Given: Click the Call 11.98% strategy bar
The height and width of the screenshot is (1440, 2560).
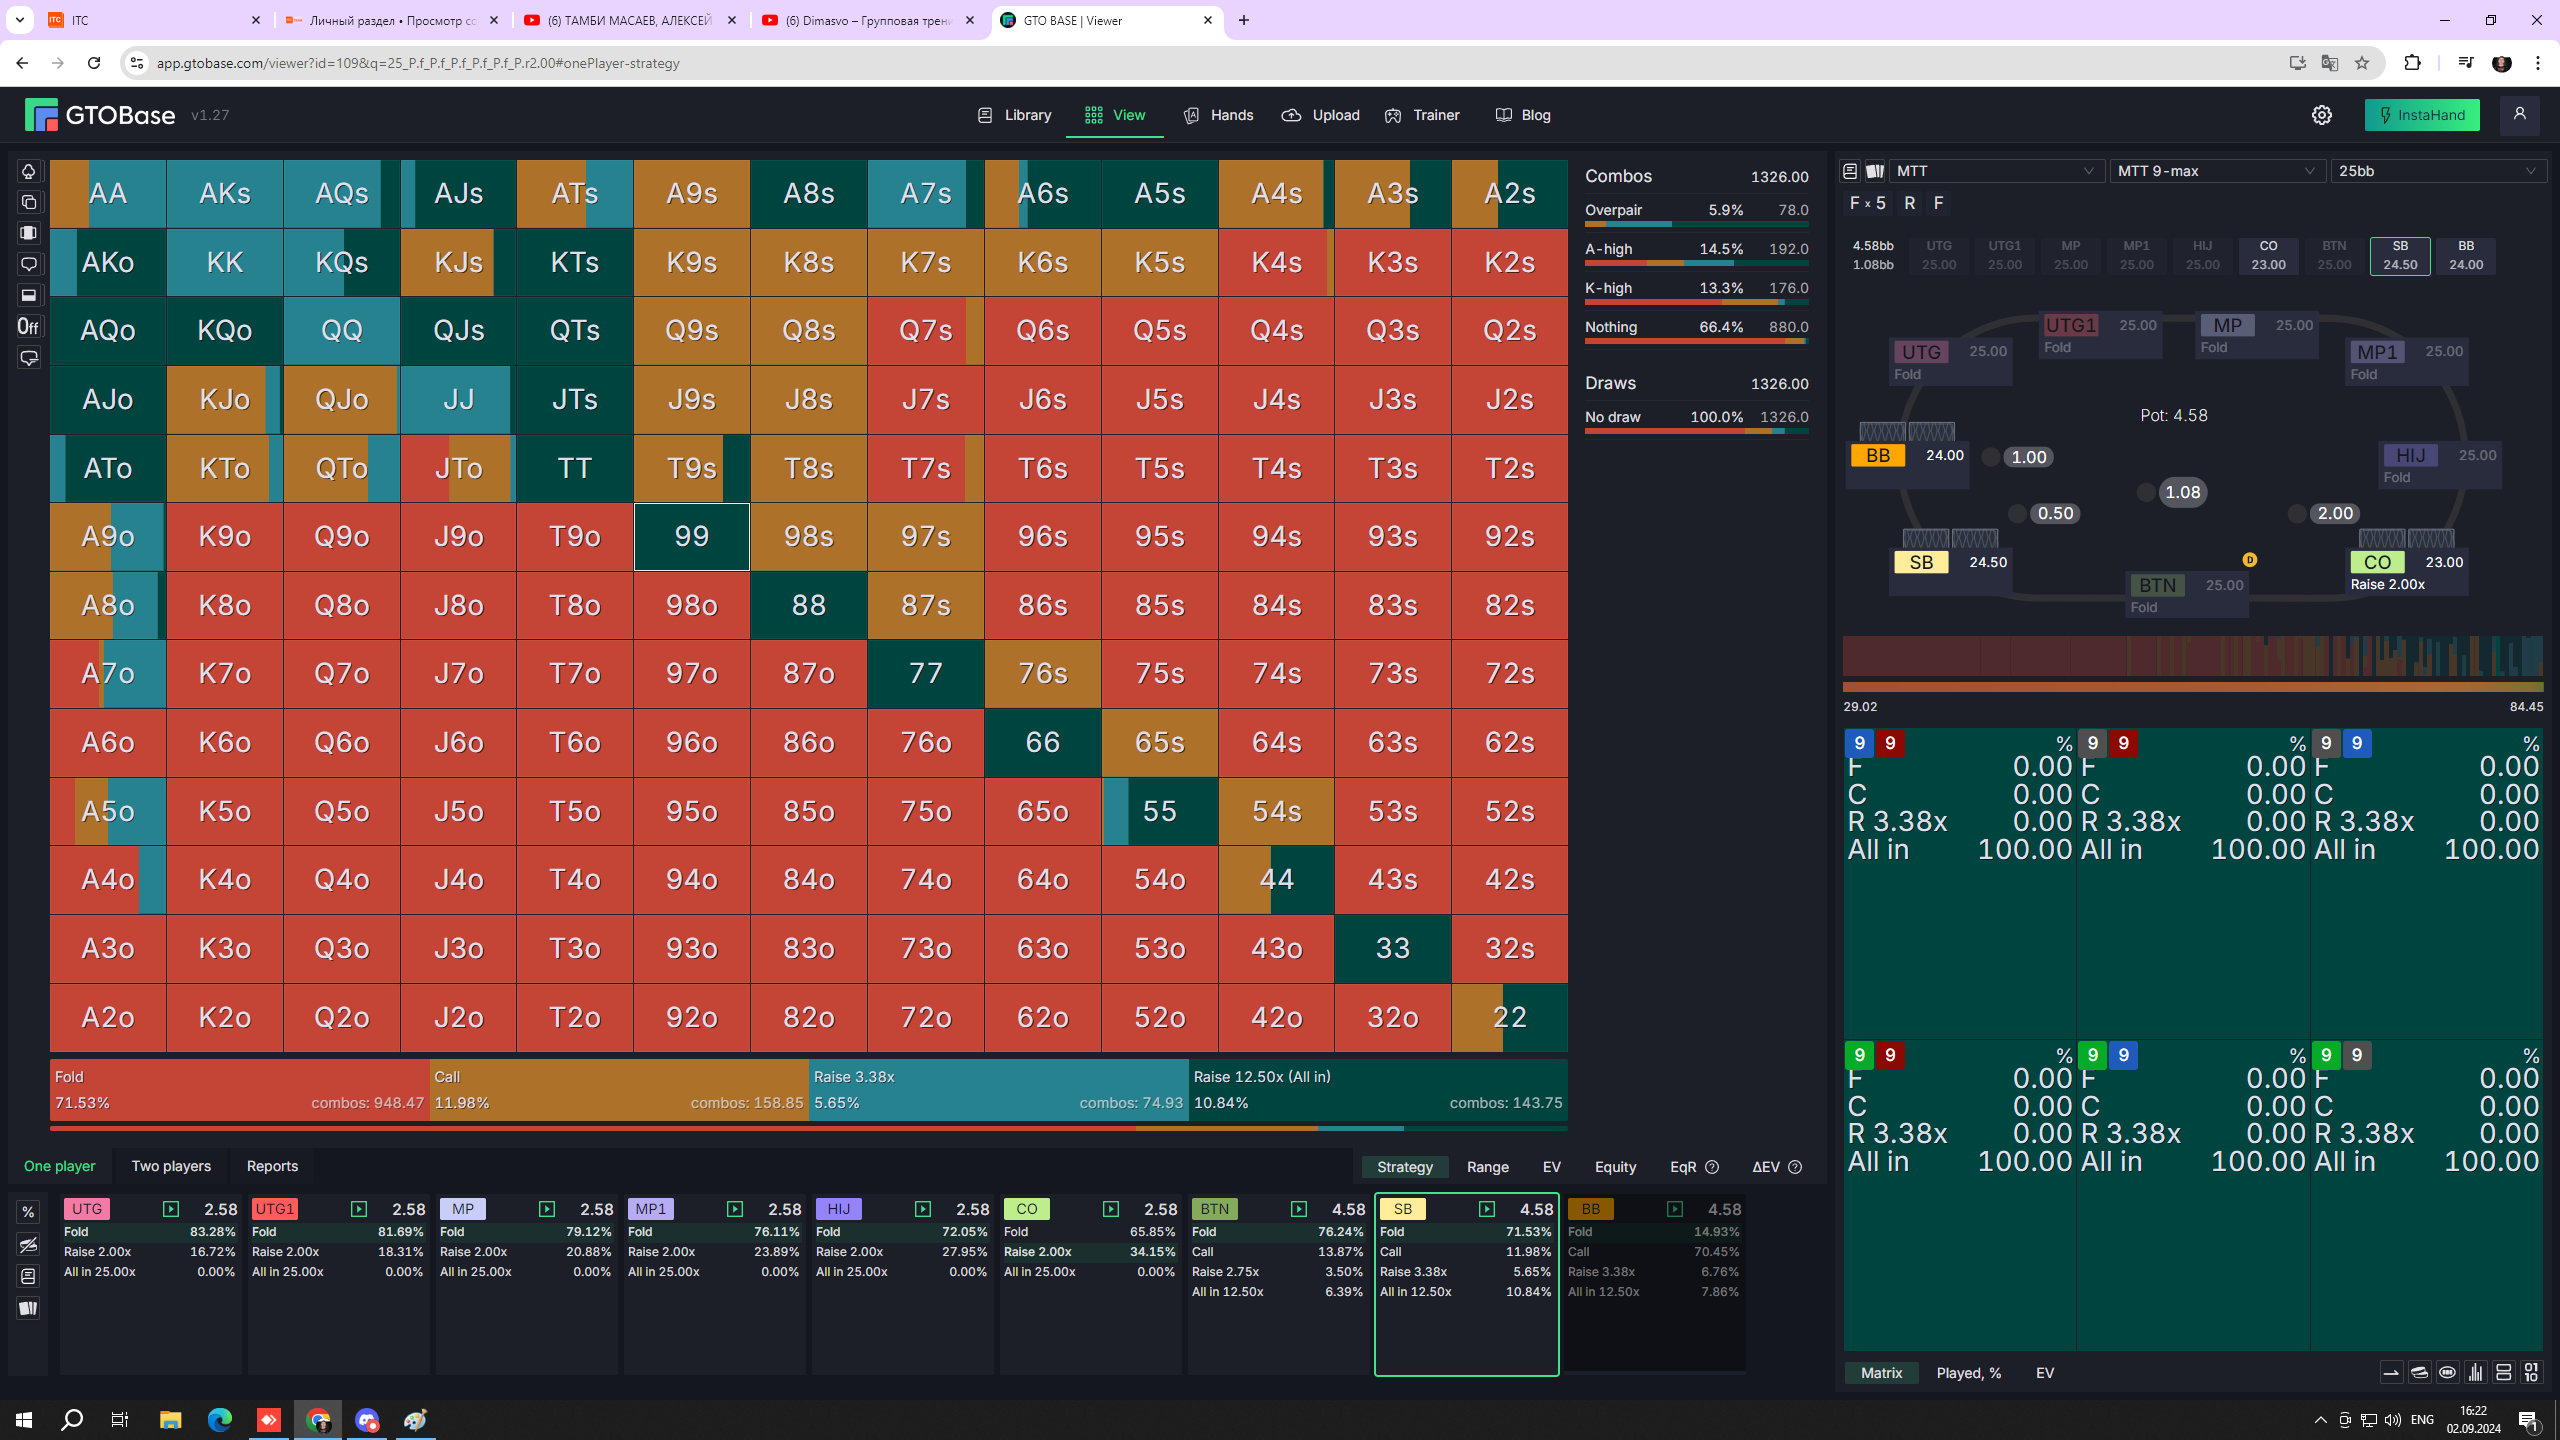Looking at the screenshot, I should coord(619,1090).
